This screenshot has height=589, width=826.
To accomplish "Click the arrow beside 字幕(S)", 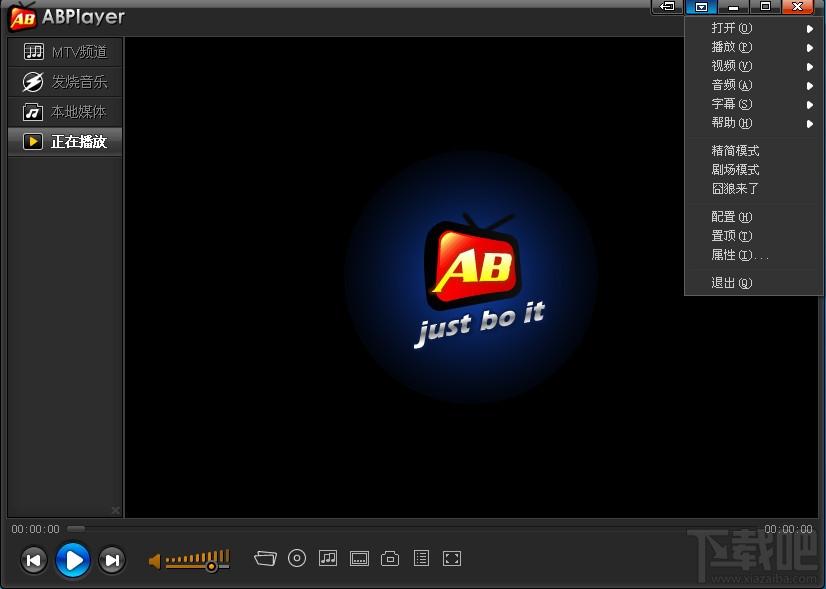I will [810, 105].
